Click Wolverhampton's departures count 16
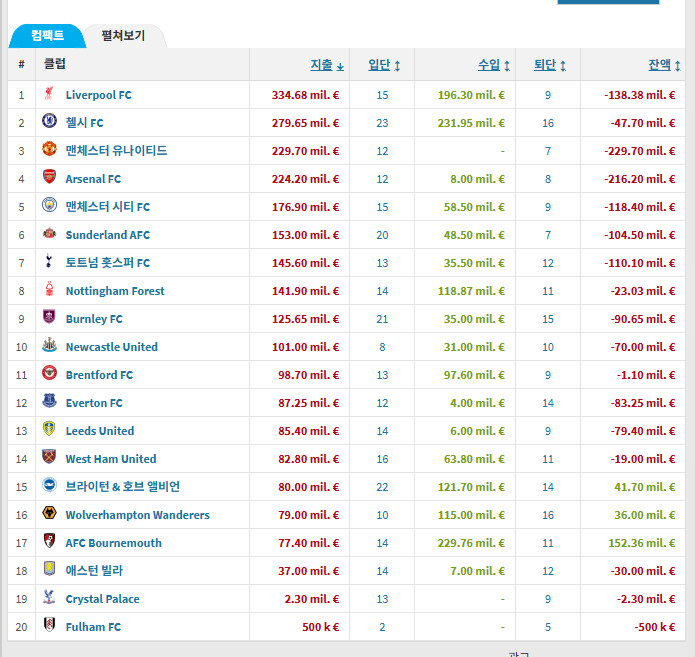The image size is (695, 657). [548, 515]
